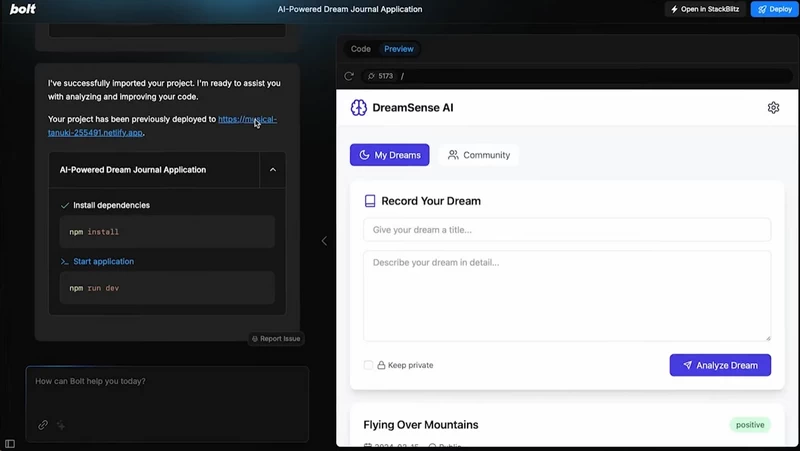Switch to the Preview tab
800x451 pixels.
click(x=398, y=49)
